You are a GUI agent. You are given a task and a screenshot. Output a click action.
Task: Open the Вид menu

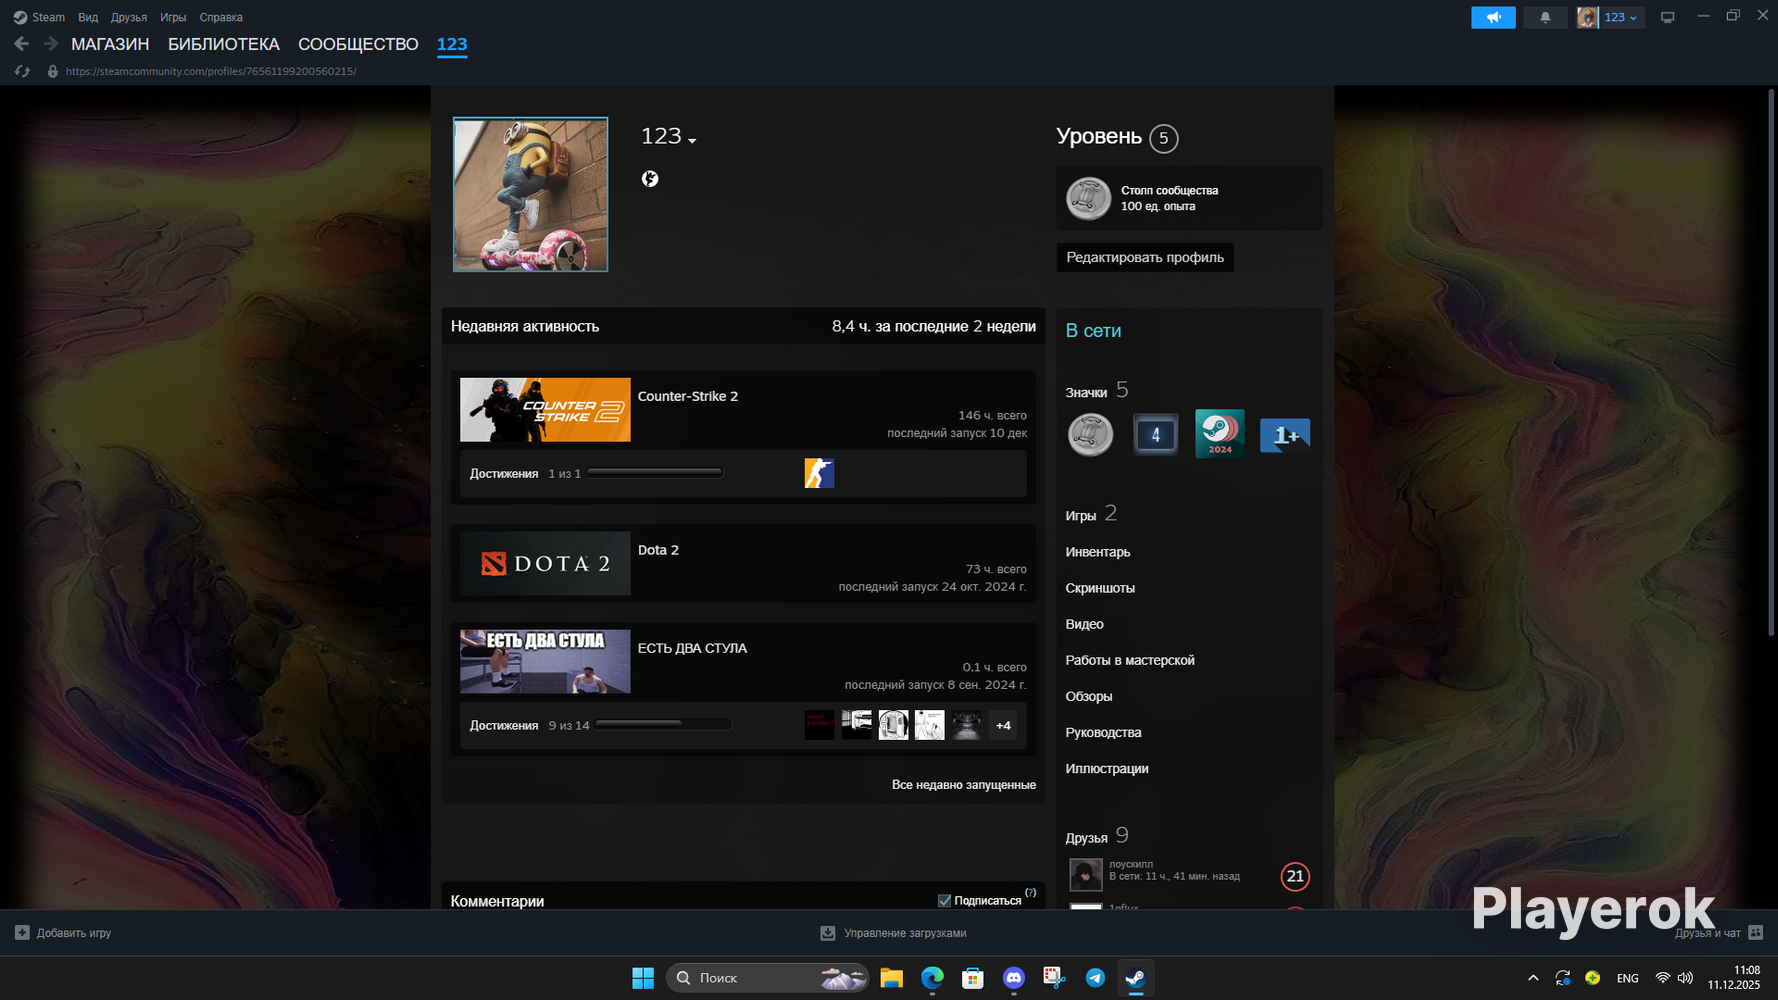point(88,17)
